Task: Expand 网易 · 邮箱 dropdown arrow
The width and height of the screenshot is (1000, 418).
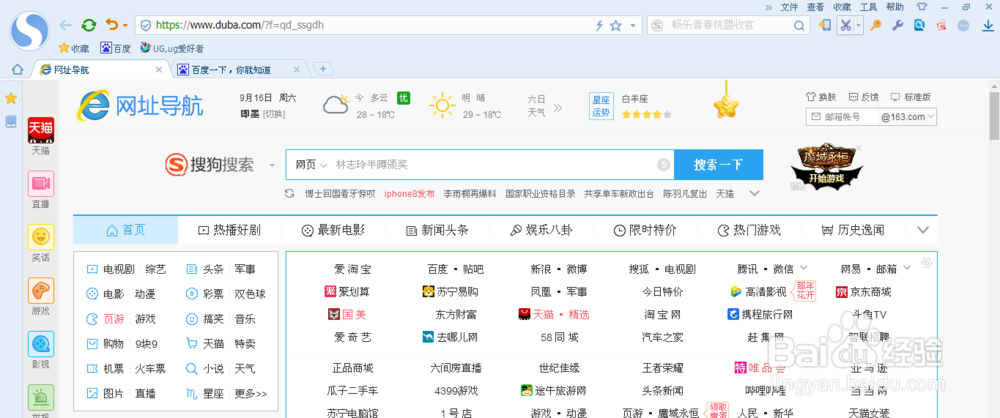Action: point(908,267)
